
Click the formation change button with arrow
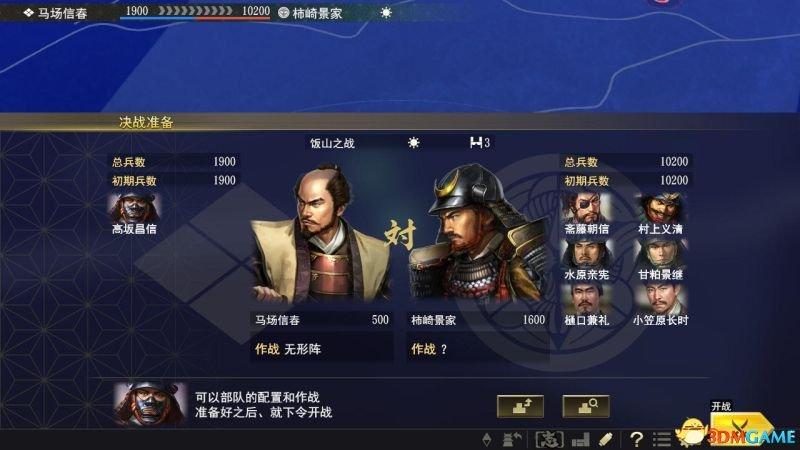[x=520, y=406]
